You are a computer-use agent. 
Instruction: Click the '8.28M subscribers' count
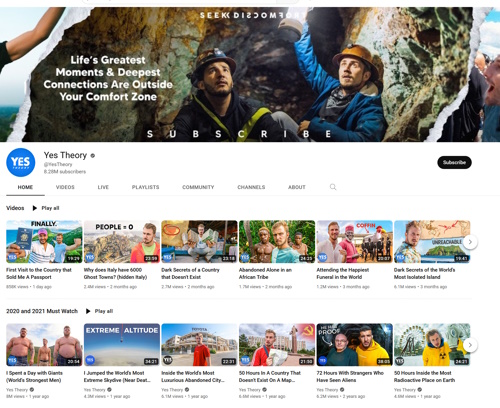[x=65, y=172]
